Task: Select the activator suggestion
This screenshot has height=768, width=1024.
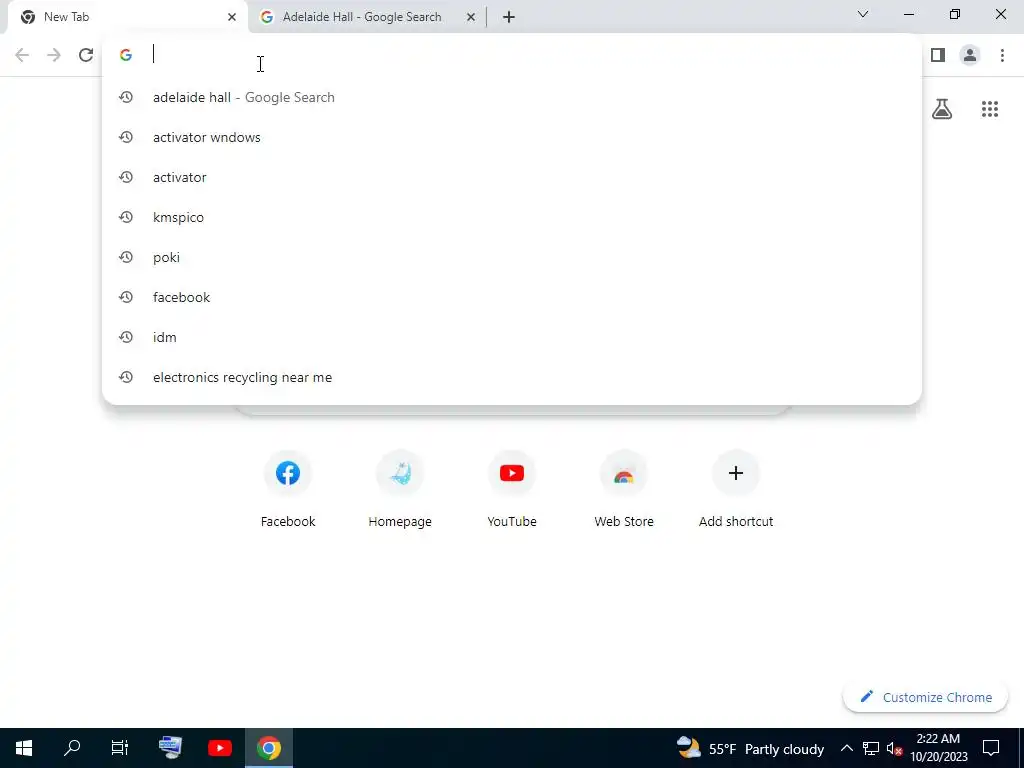Action: pos(512,177)
